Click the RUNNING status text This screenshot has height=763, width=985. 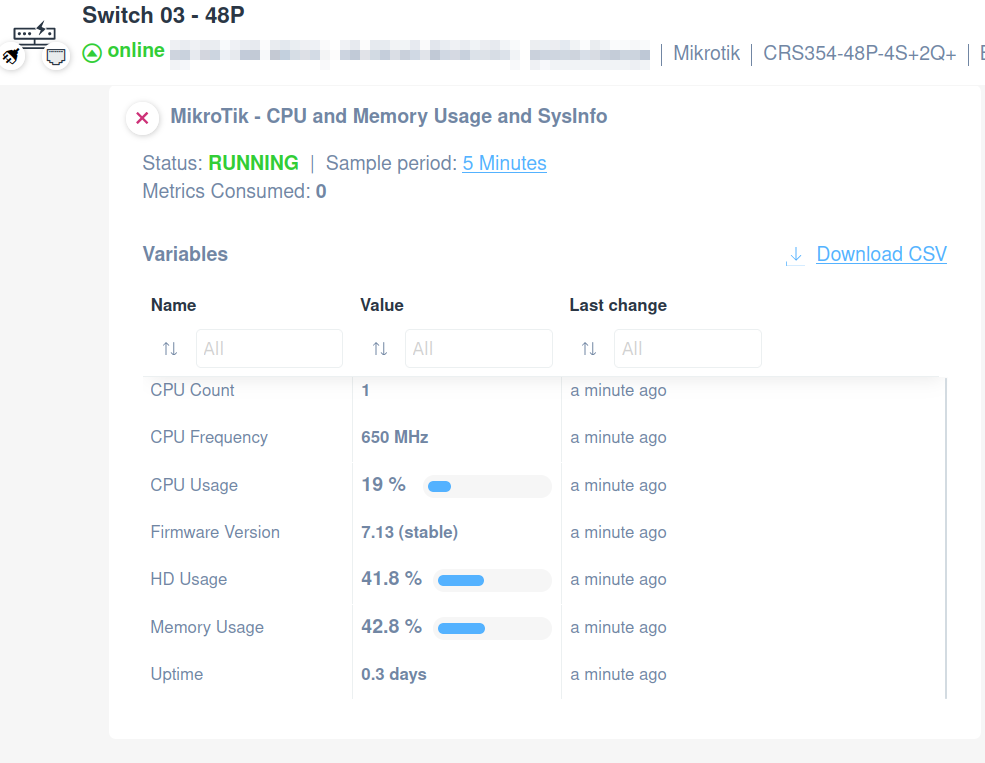click(253, 163)
